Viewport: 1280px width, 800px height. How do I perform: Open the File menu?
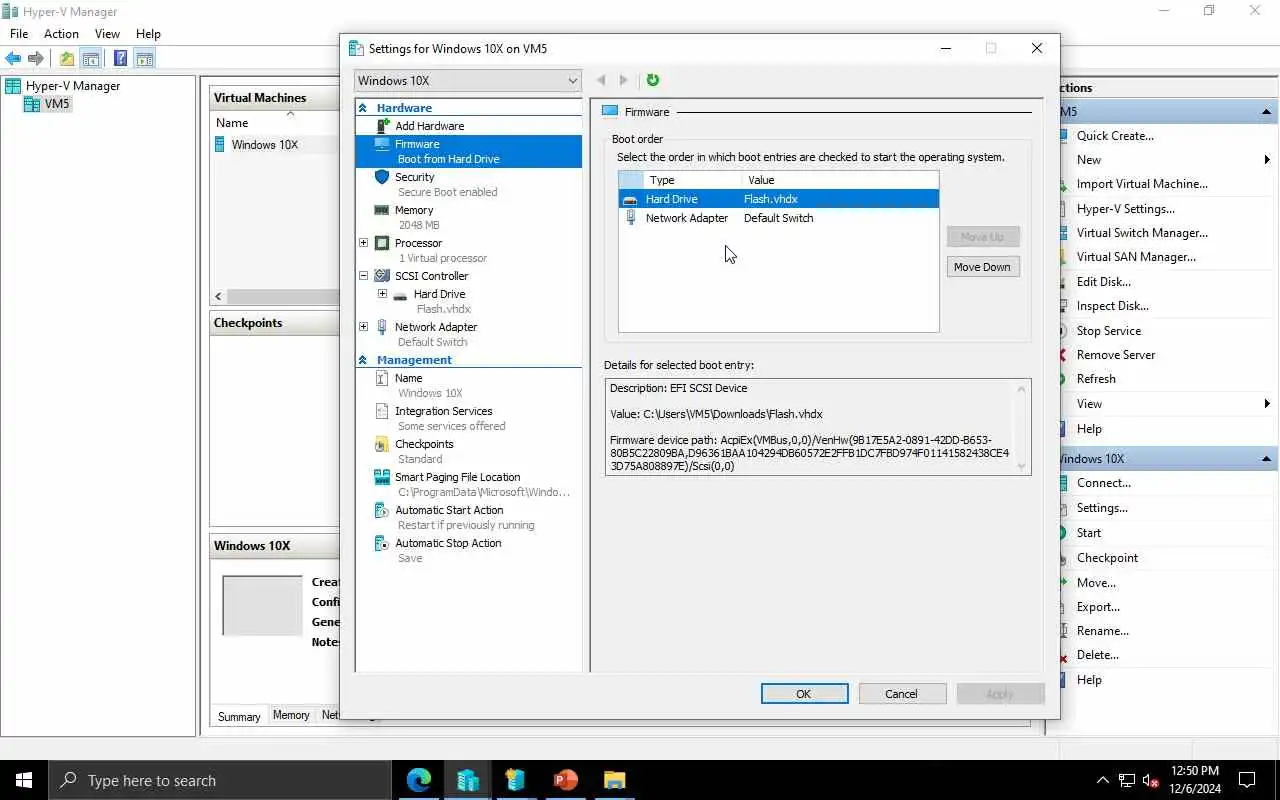[x=19, y=34]
